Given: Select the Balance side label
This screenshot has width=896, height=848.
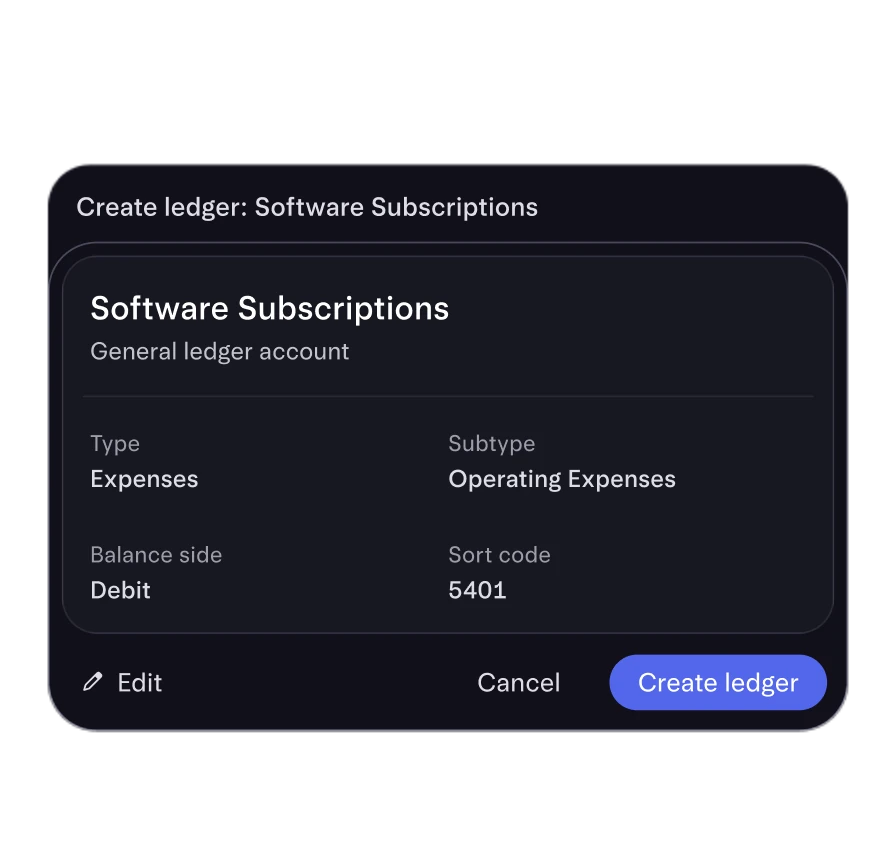Looking at the screenshot, I should [x=156, y=555].
